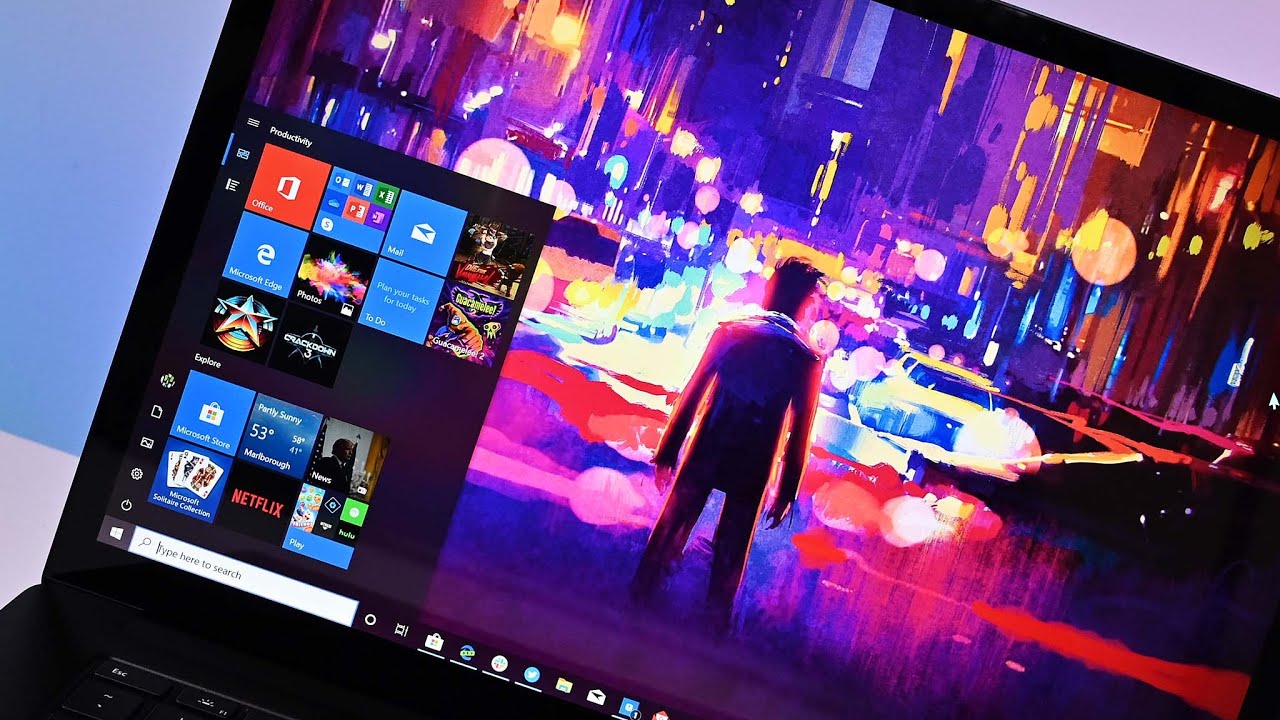The image size is (1280, 720).
Task: Click the Windows Start button
Action: click(x=117, y=535)
